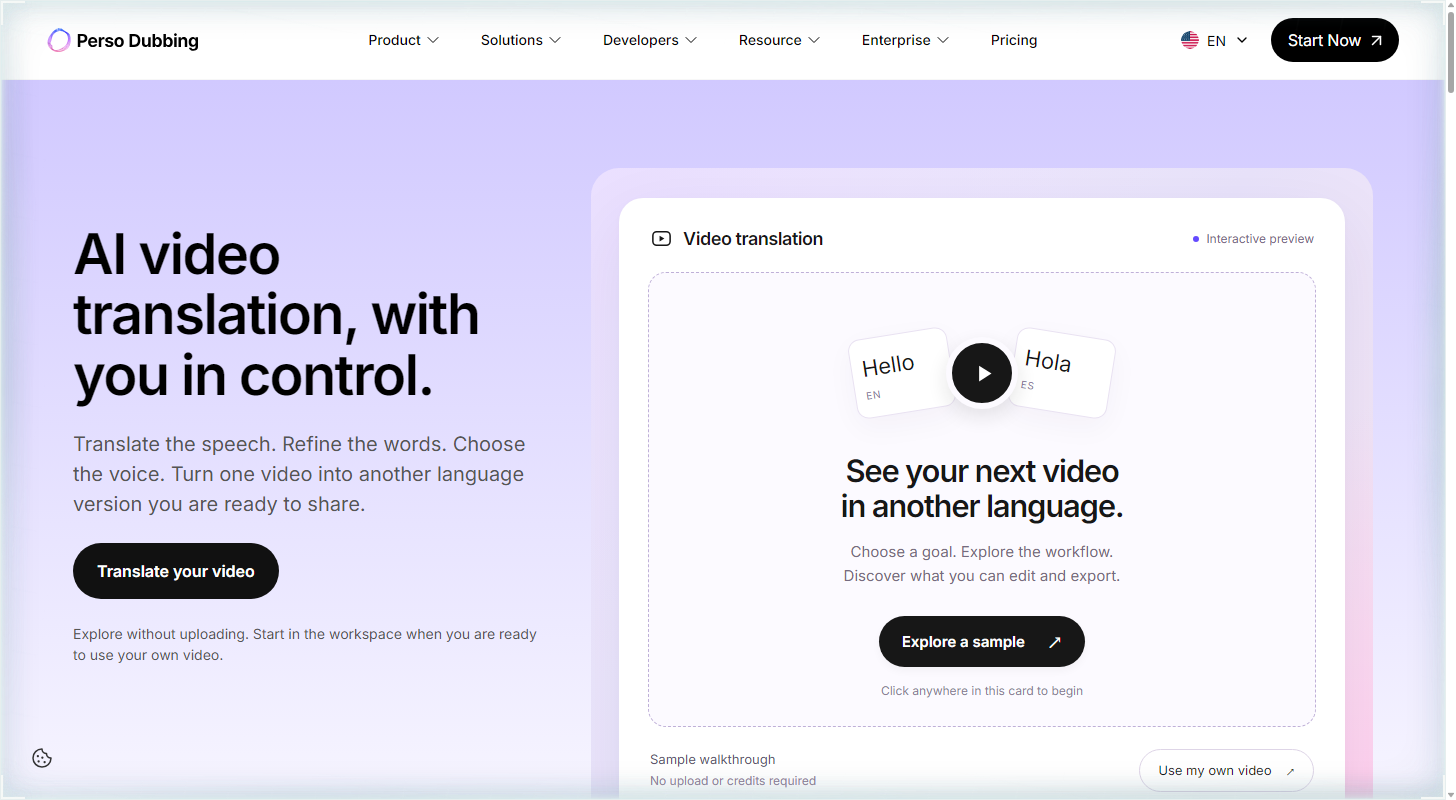Open the EN language selector dropdown
1456x800 pixels.
(1215, 41)
